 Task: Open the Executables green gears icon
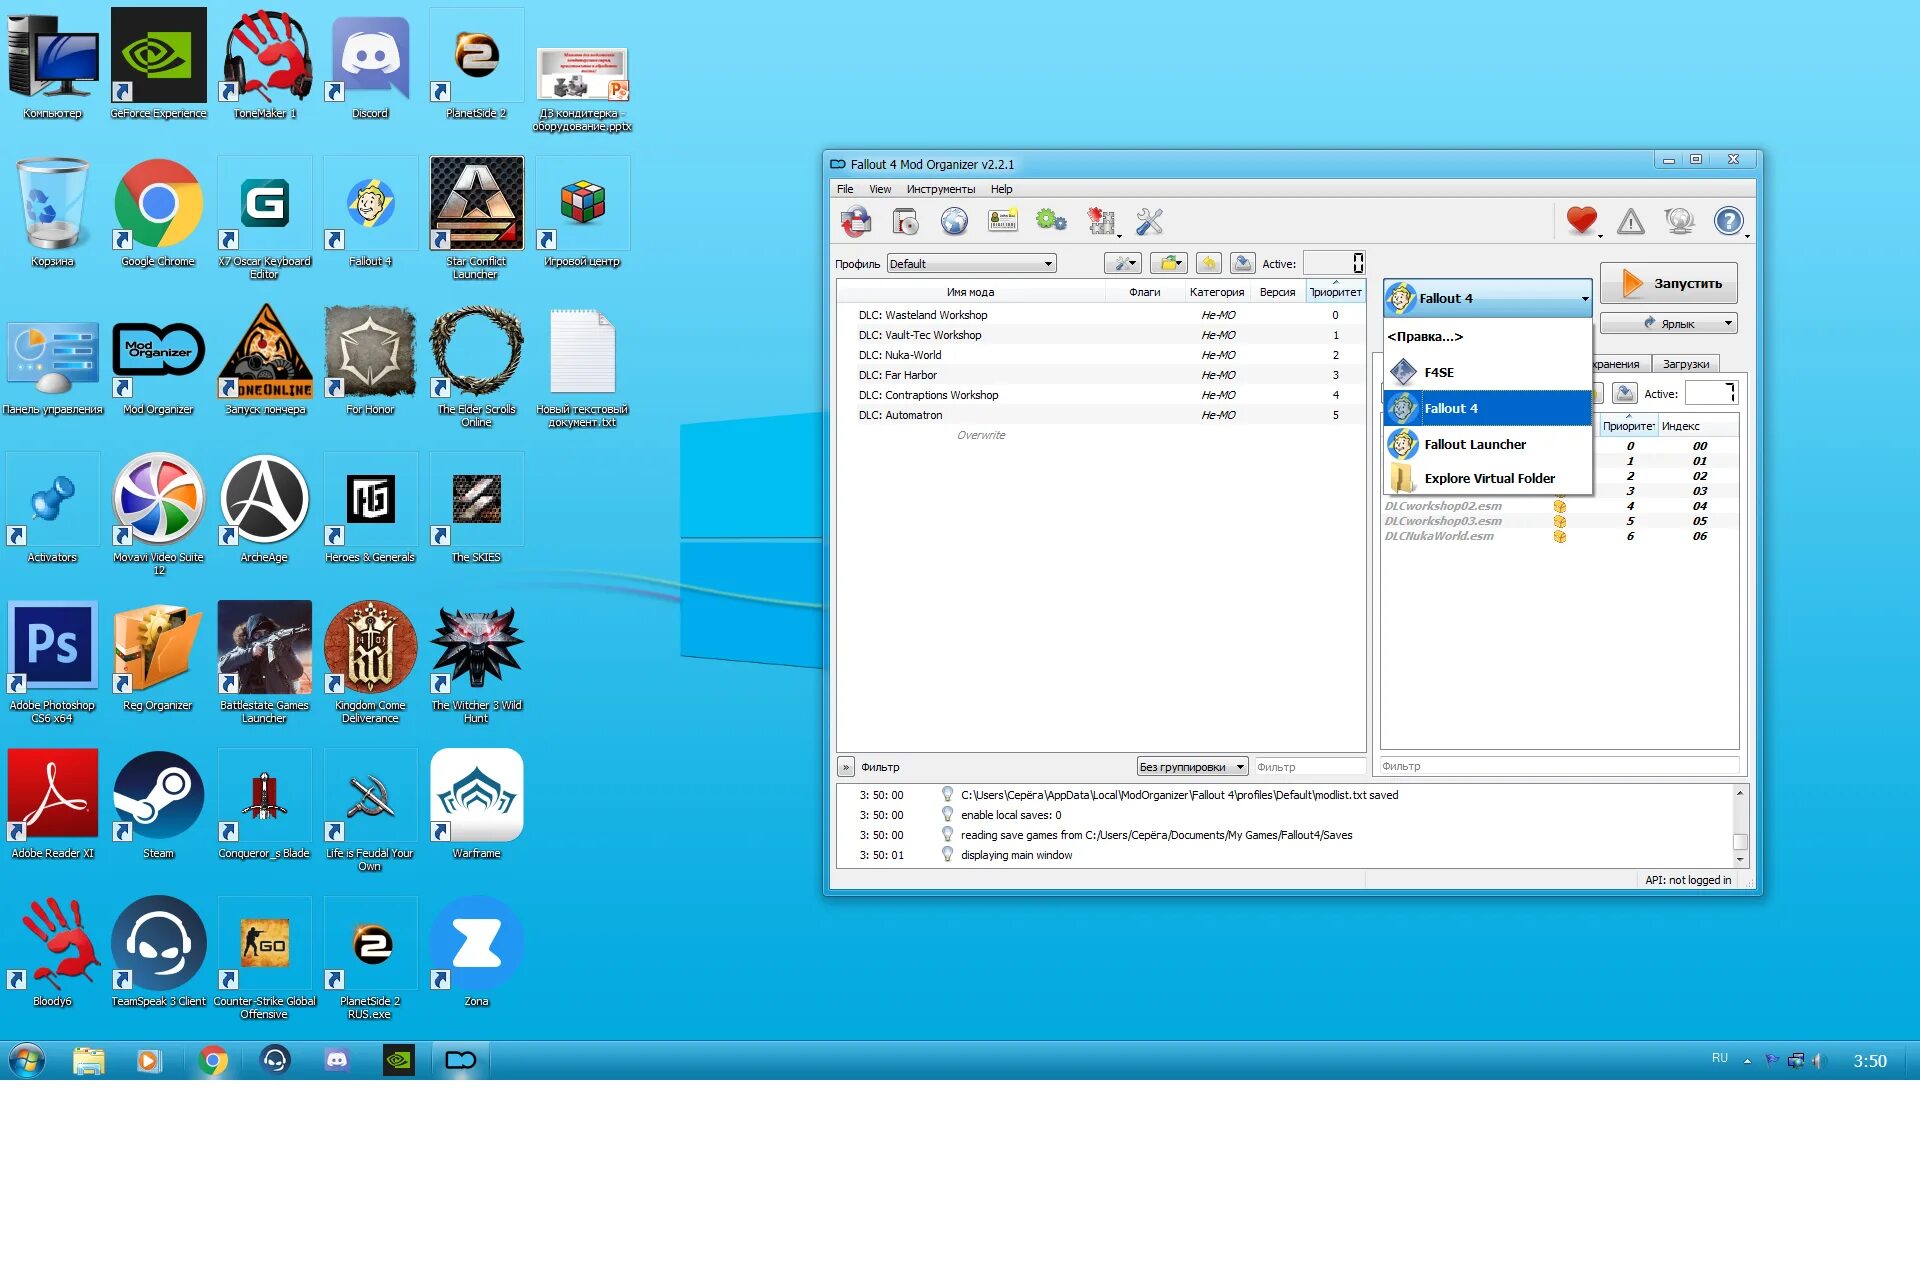point(1051,221)
